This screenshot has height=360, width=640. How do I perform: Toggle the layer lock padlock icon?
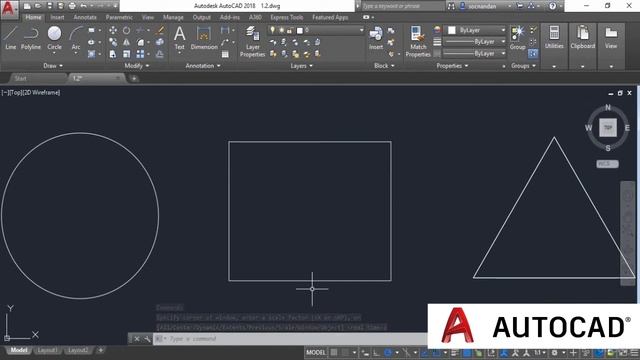(x=289, y=30)
